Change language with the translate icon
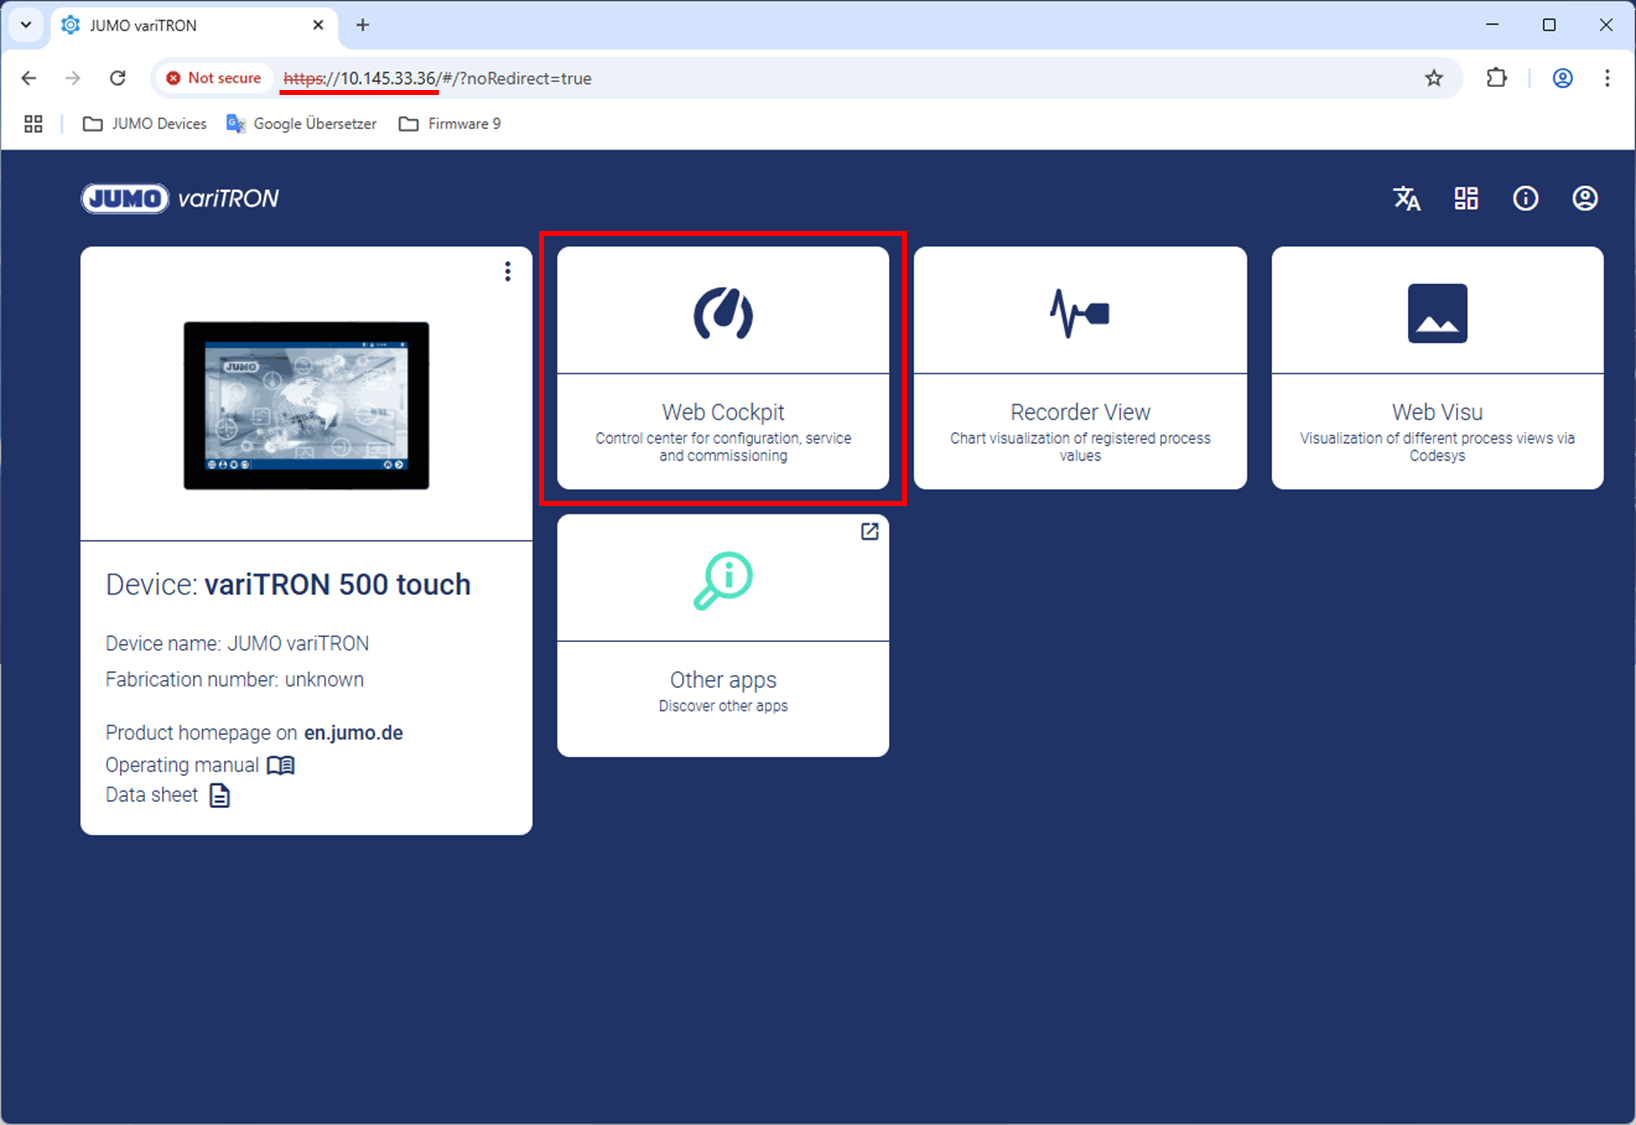 tap(1407, 198)
